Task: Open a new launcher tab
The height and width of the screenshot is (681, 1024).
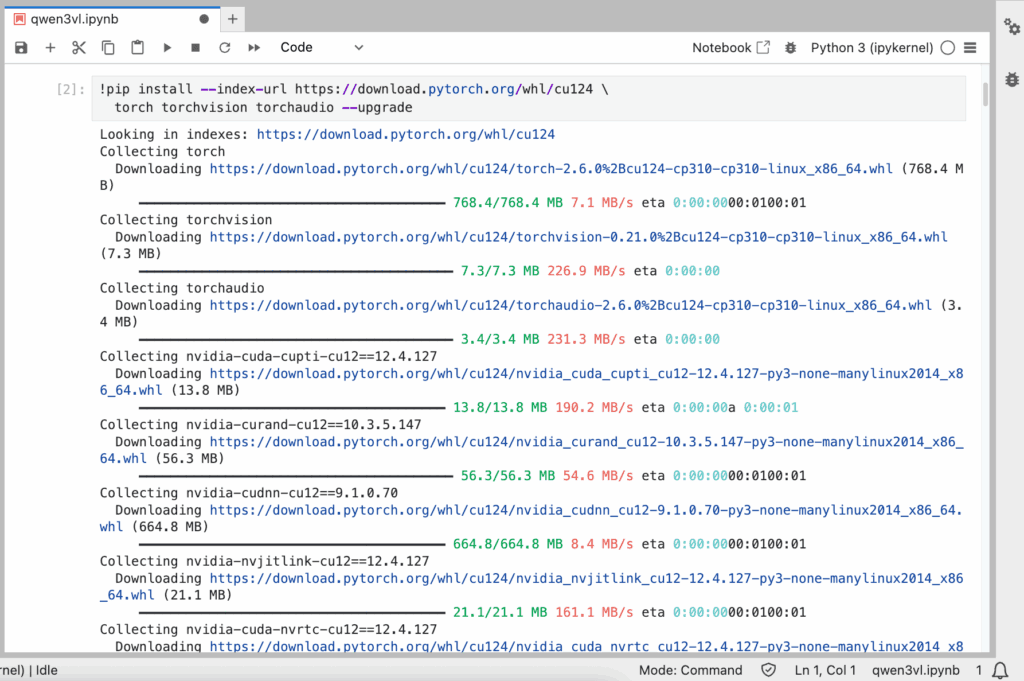Action: pos(233,18)
